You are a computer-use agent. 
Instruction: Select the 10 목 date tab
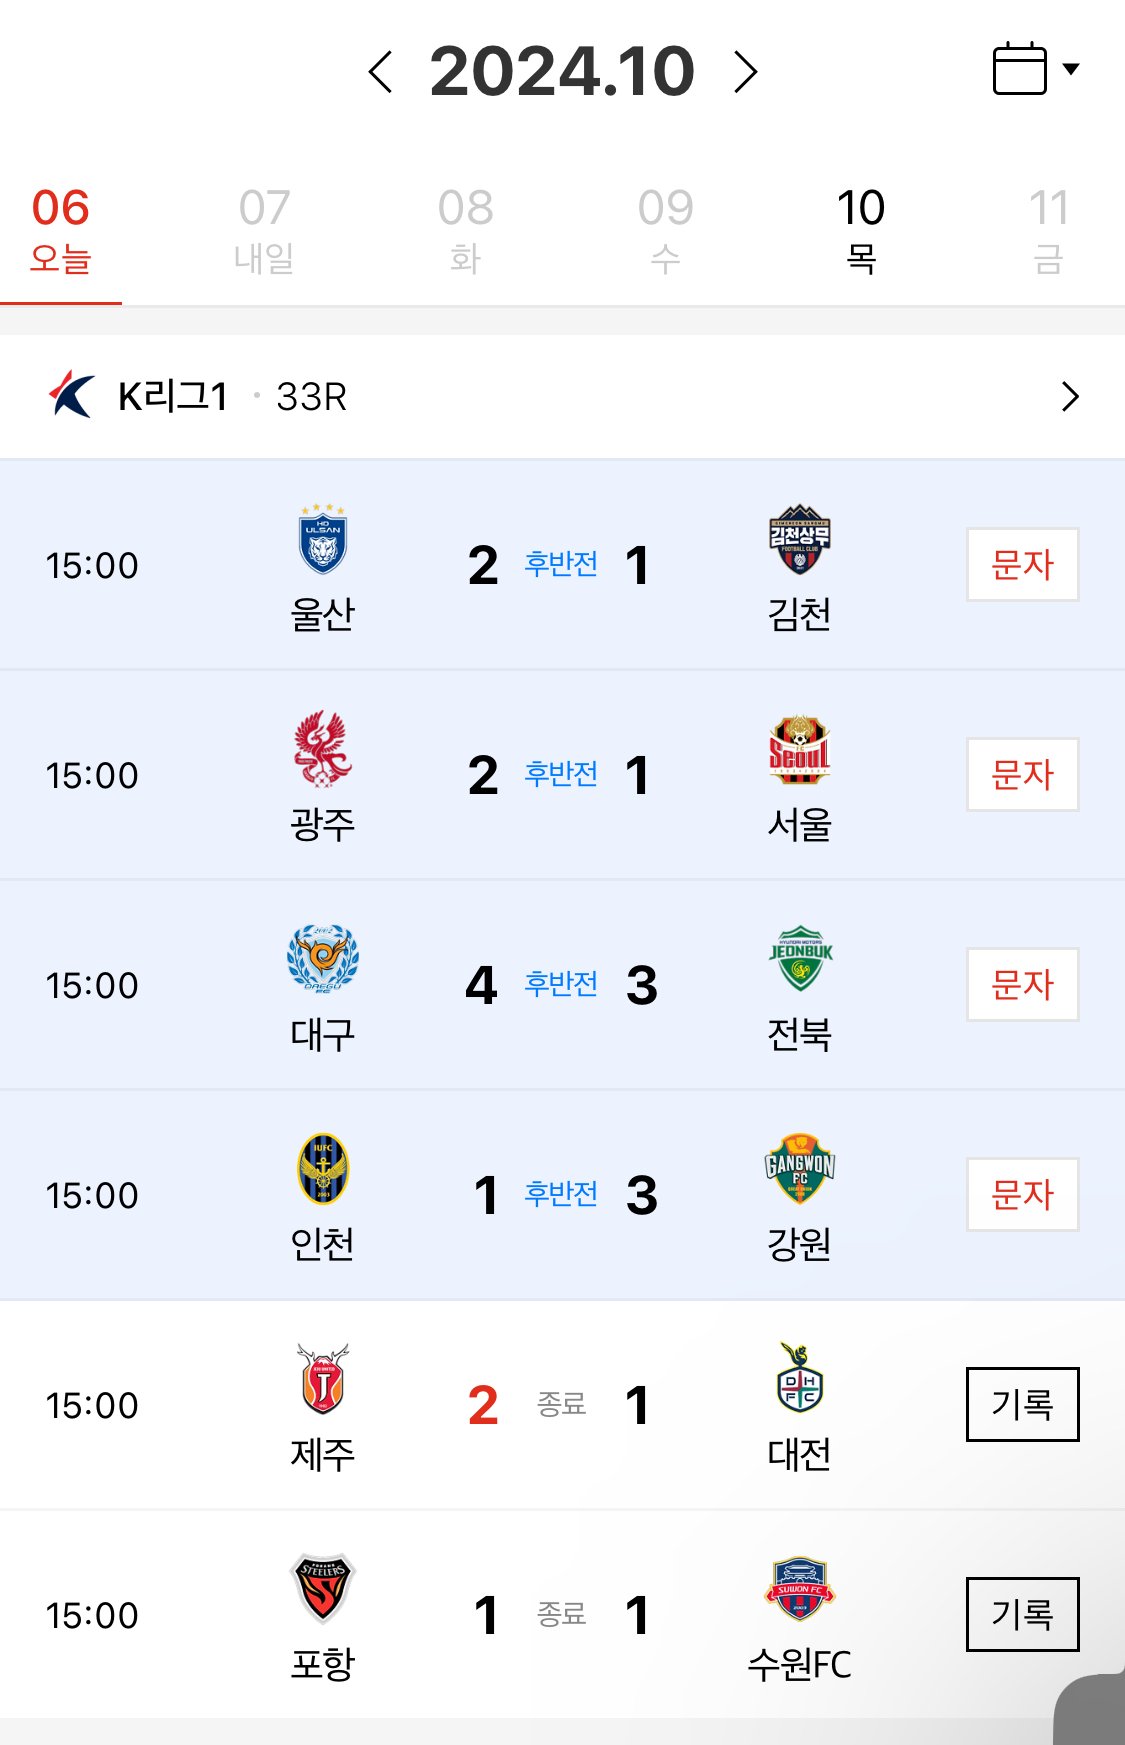860,230
